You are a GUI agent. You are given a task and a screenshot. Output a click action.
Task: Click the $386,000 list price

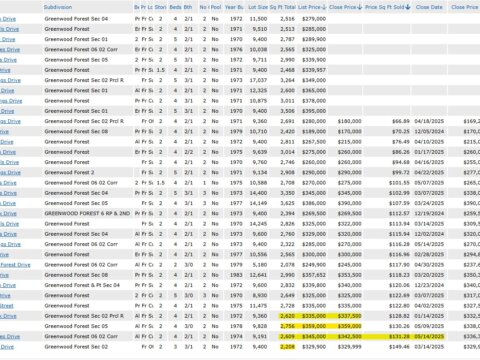(x=314, y=203)
